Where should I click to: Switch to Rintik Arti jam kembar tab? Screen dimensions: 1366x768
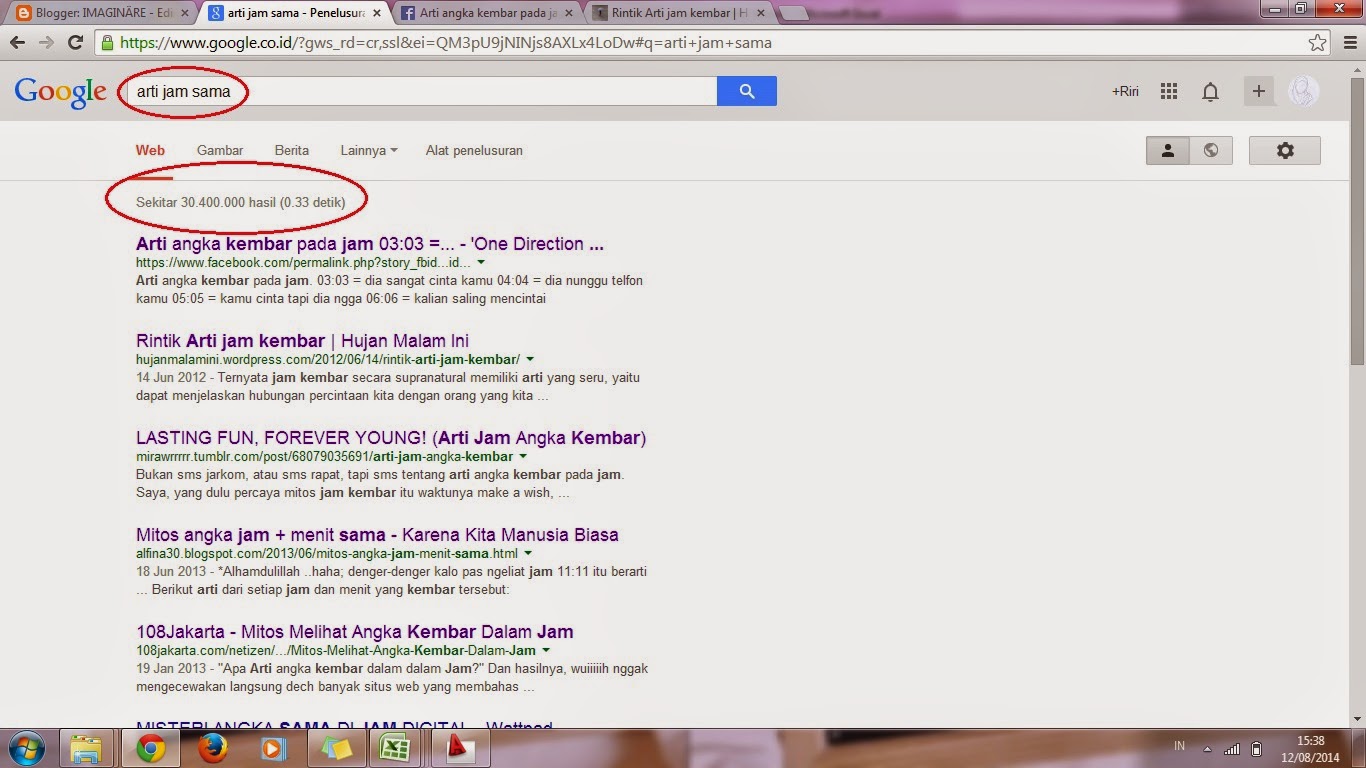680,13
